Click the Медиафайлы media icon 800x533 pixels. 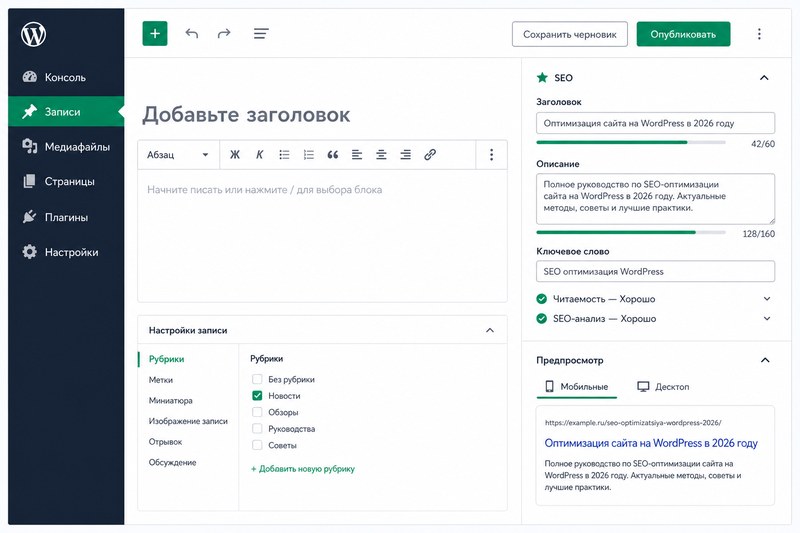(x=30, y=146)
